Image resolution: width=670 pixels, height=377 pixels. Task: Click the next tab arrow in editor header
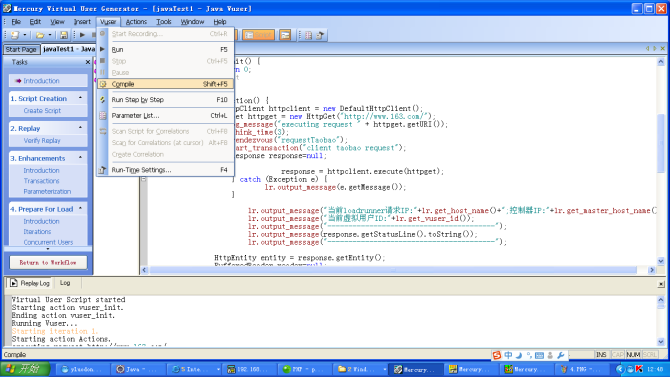[x=655, y=49]
